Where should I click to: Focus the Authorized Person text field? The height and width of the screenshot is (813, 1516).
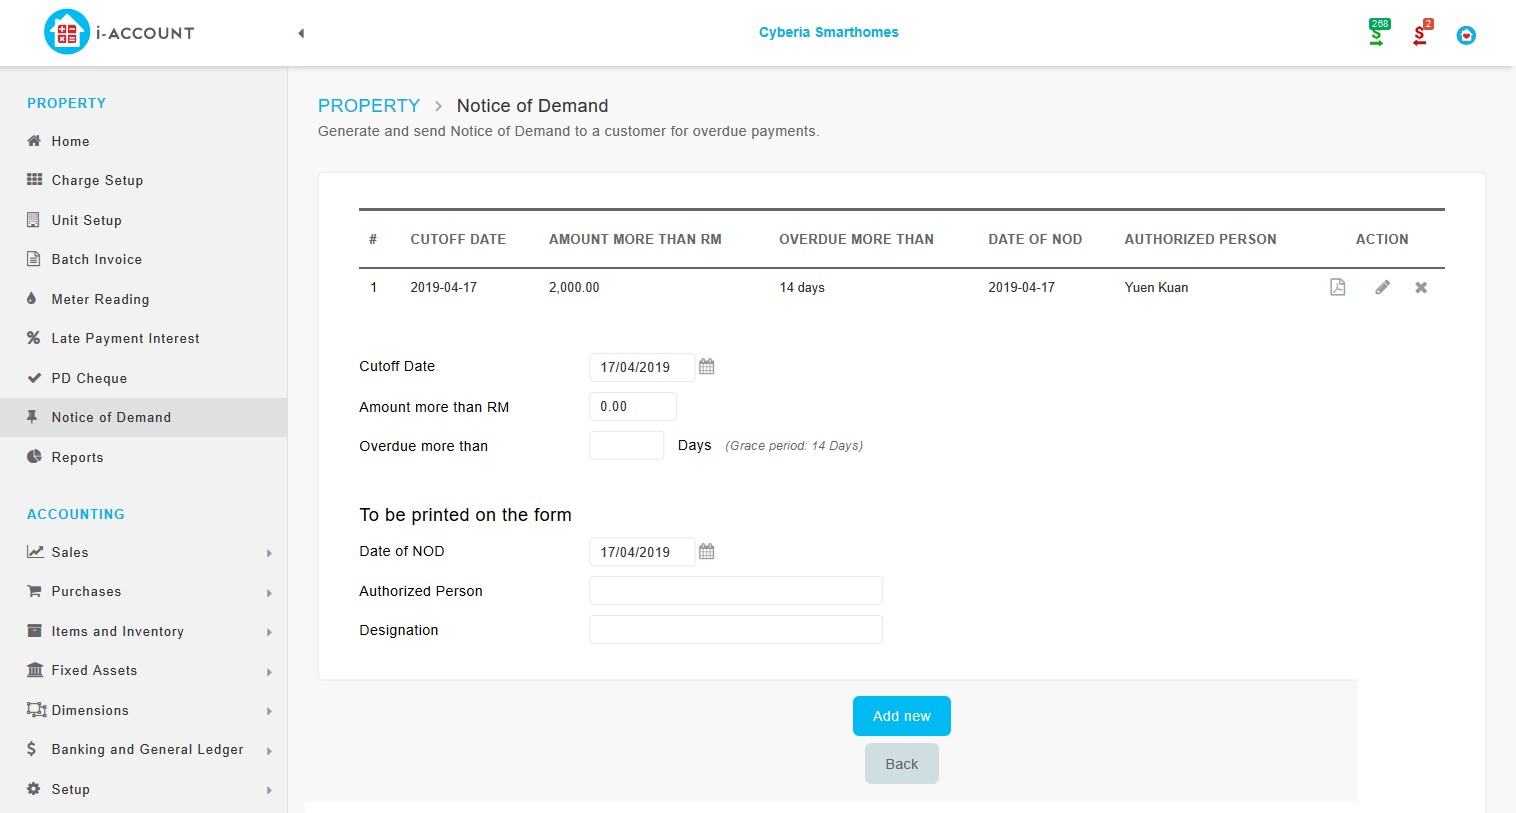pyautogui.click(x=735, y=591)
